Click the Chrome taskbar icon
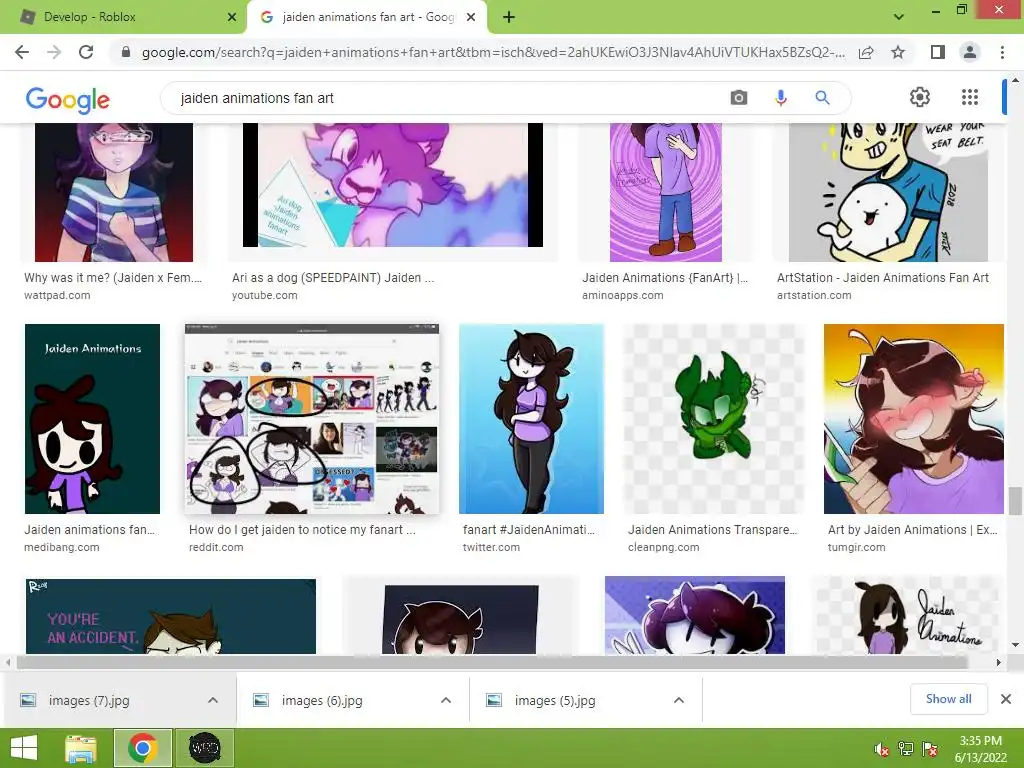The height and width of the screenshot is (768, 1024). point(142,748)
